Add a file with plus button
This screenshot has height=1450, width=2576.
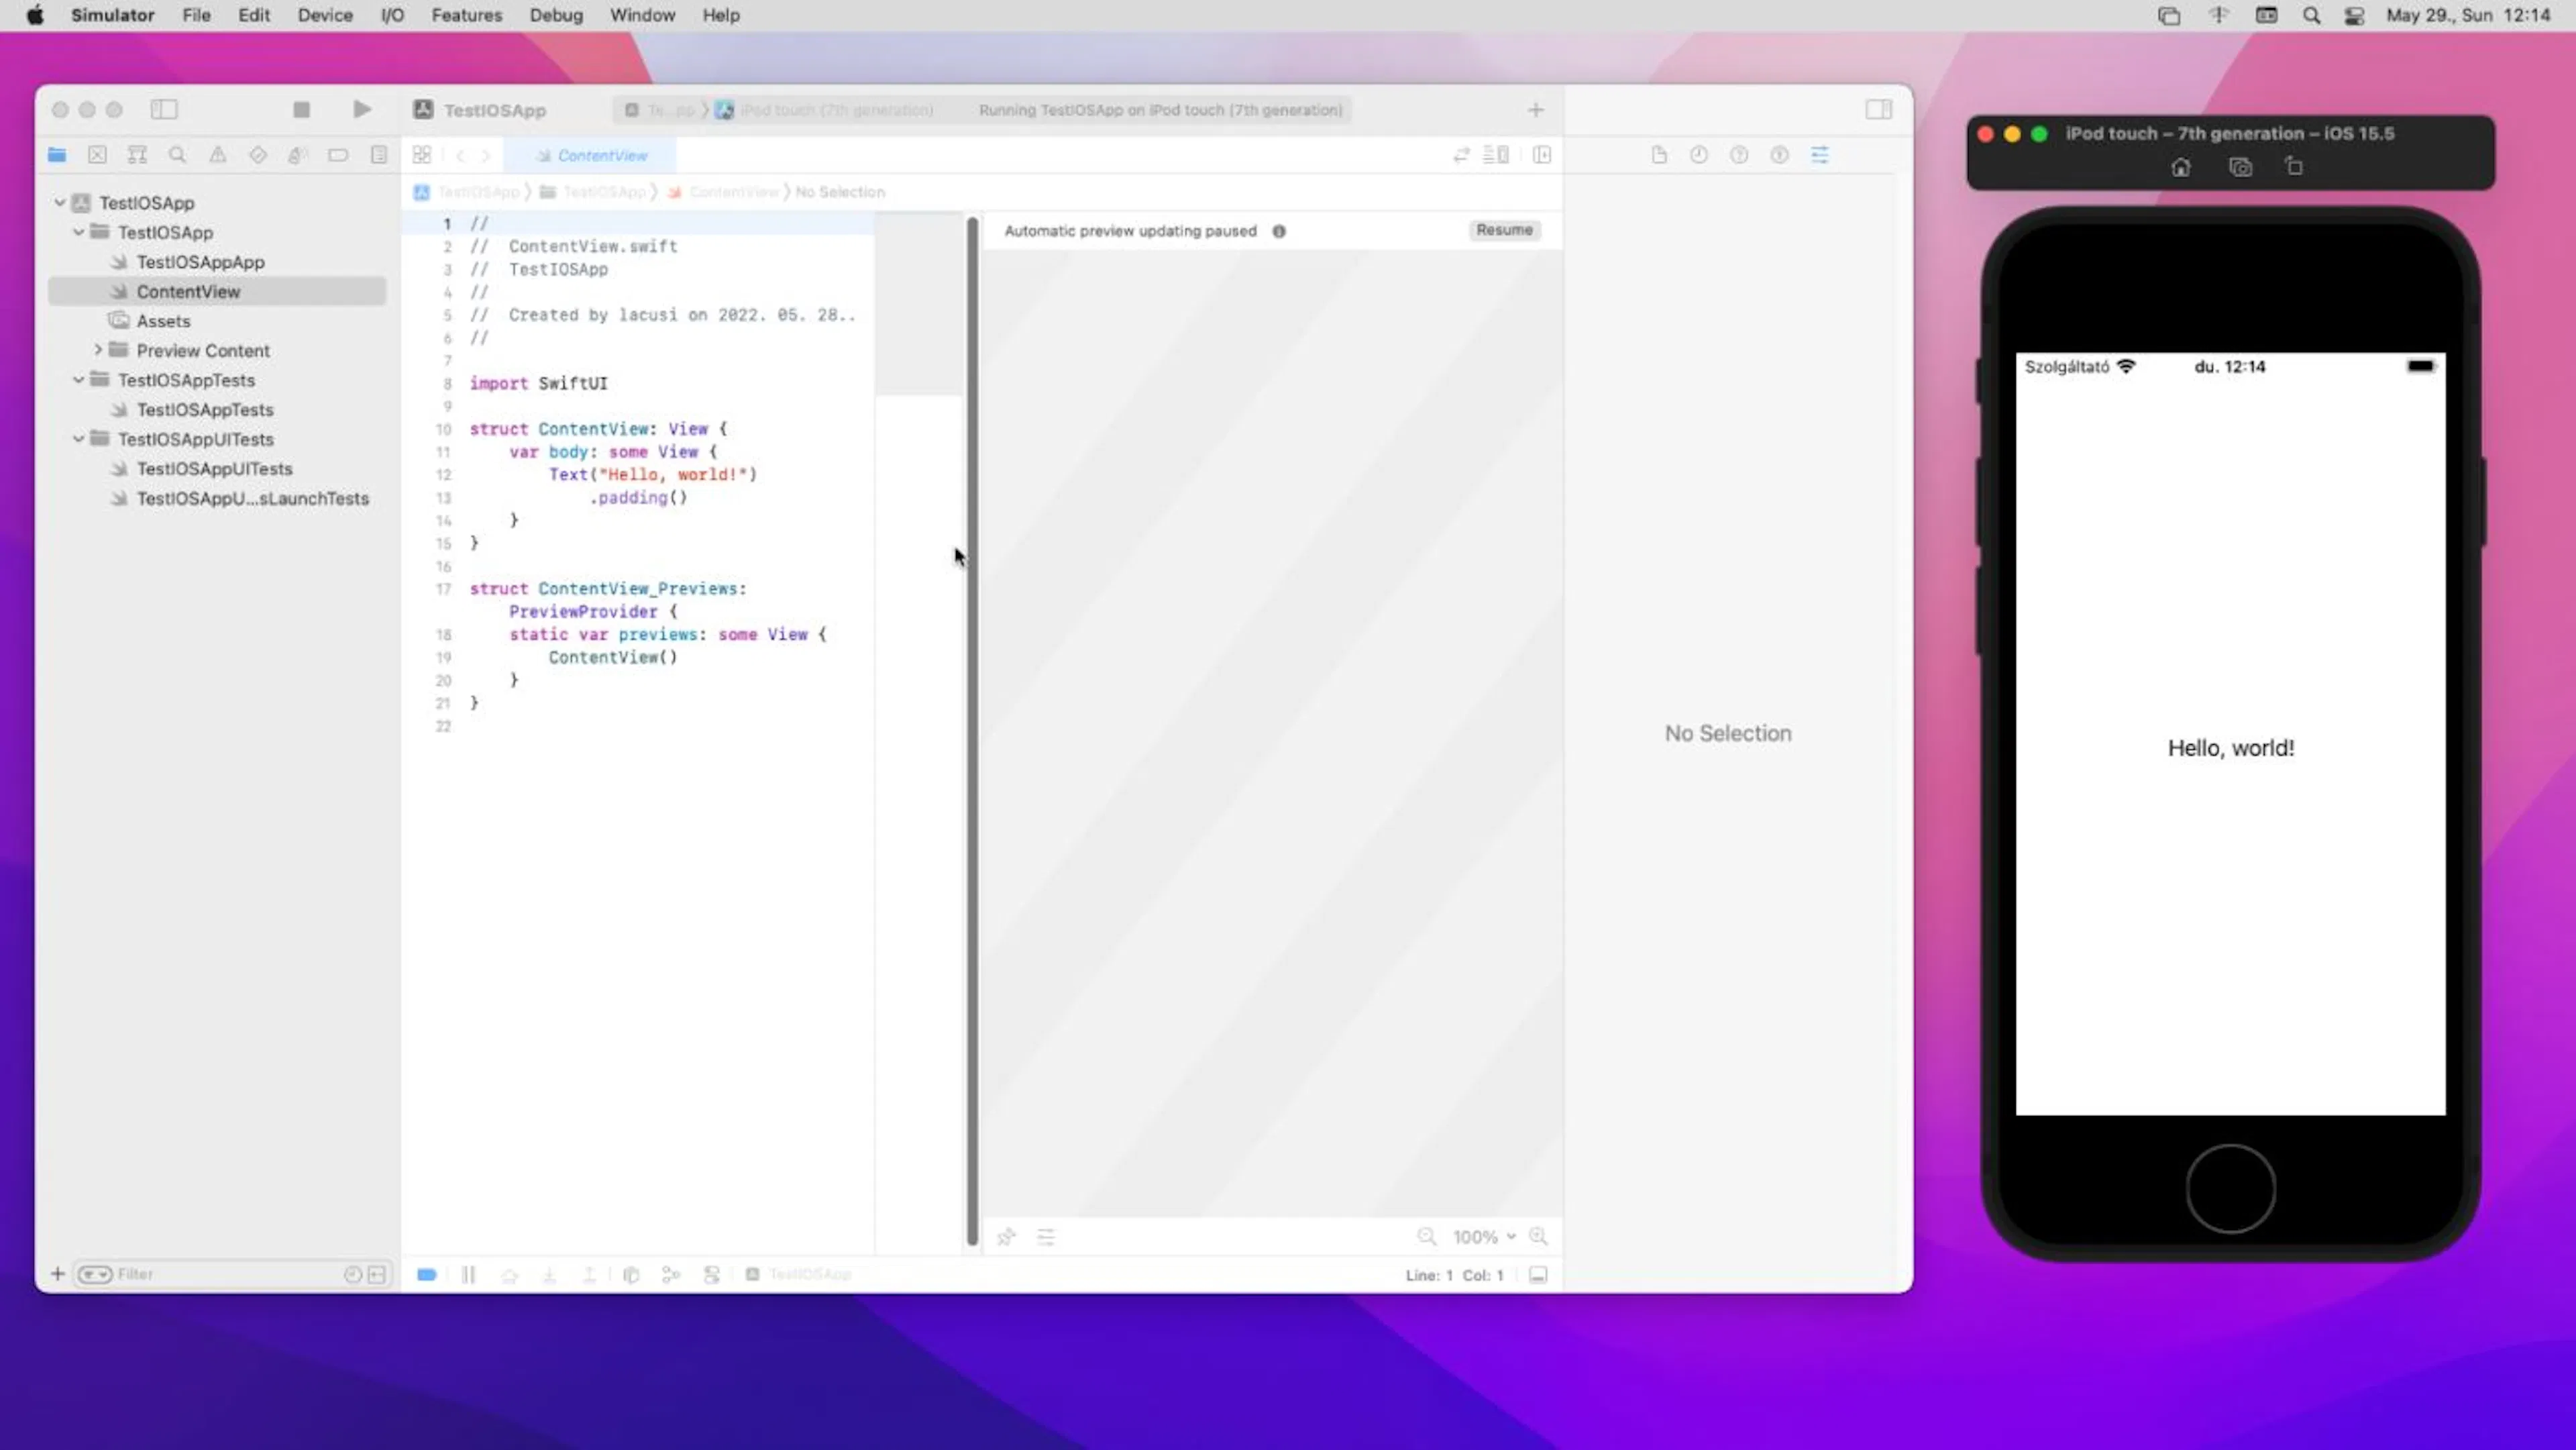pyautogui.click(x=58, y=1274)
